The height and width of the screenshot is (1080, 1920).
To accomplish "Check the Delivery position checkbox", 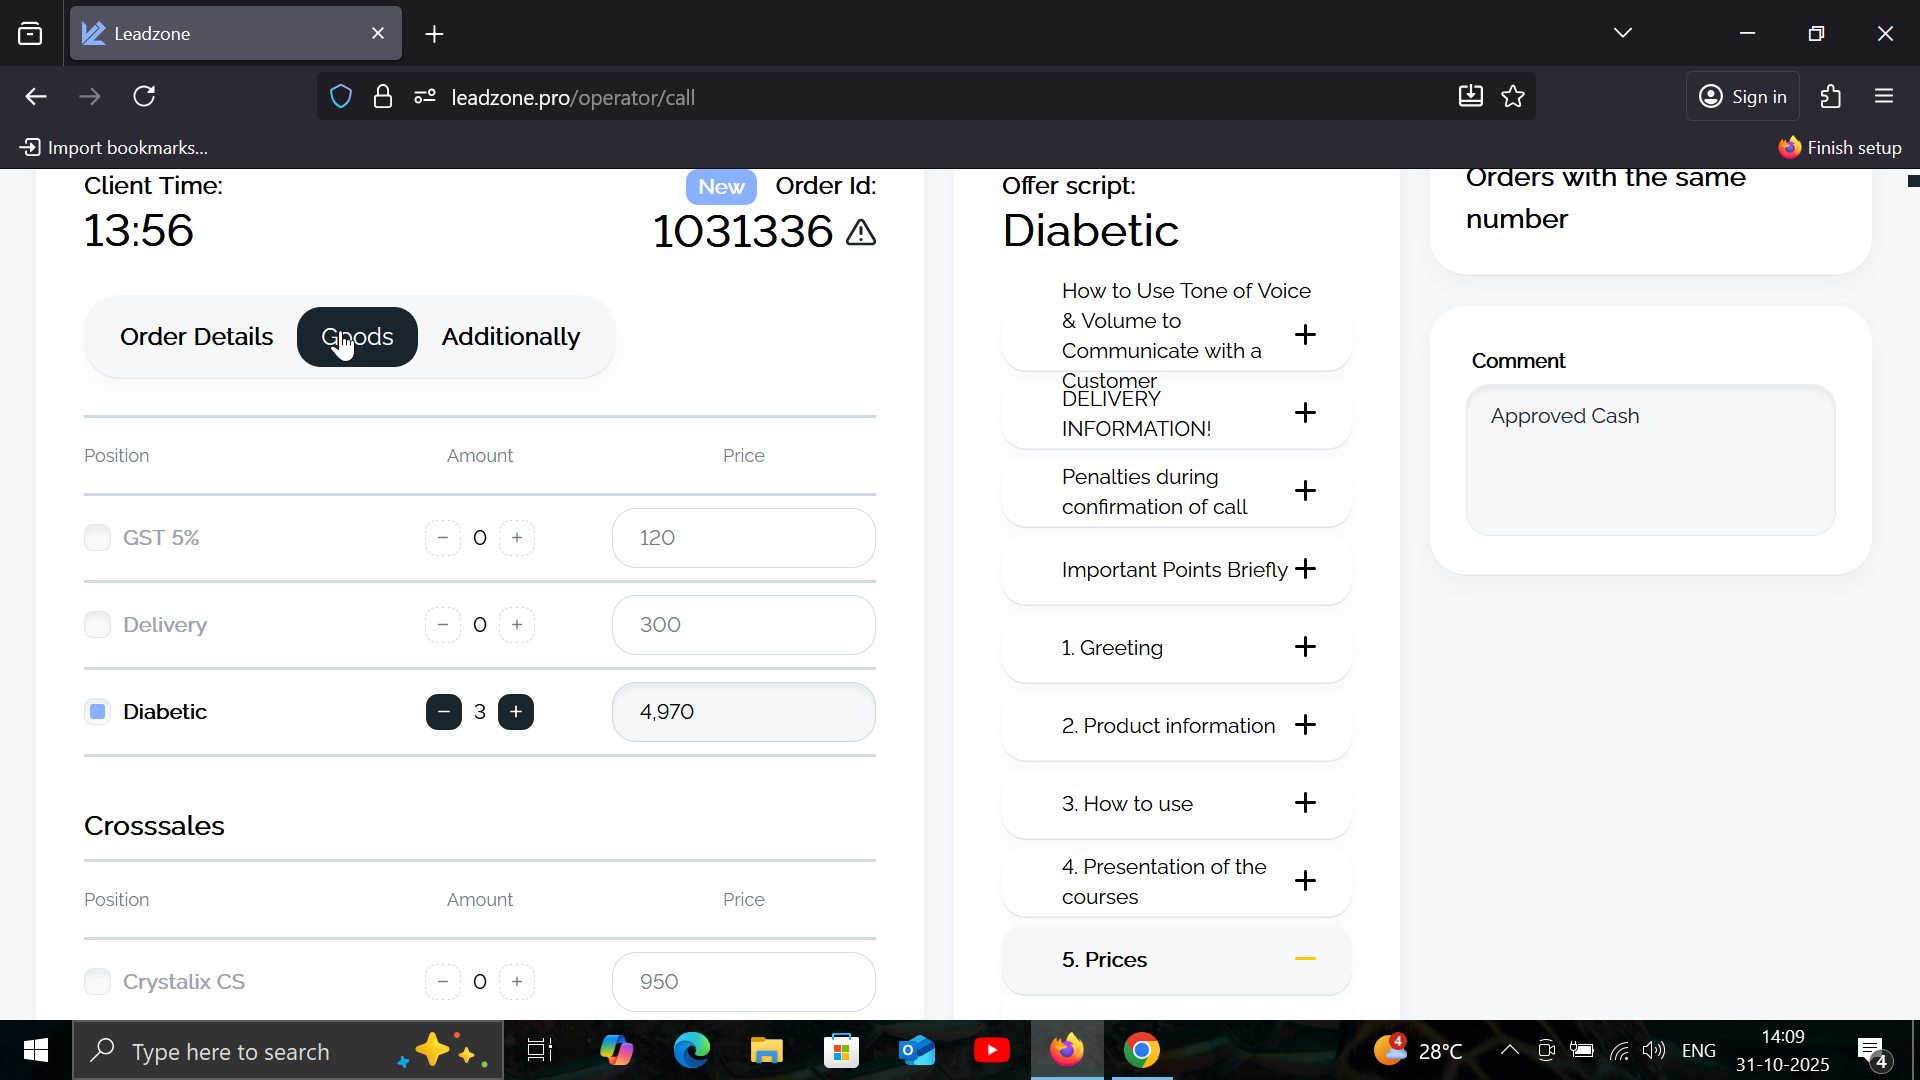I will (97, 625).
